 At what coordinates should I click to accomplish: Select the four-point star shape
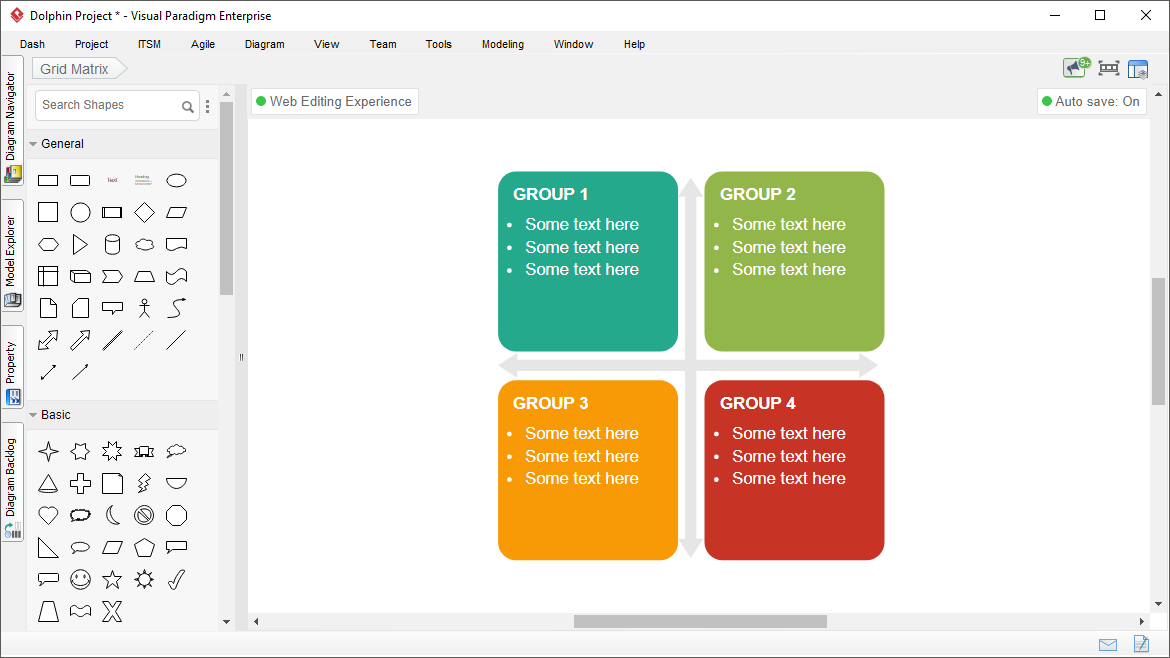pyautogui.click(x=48, y=451)
